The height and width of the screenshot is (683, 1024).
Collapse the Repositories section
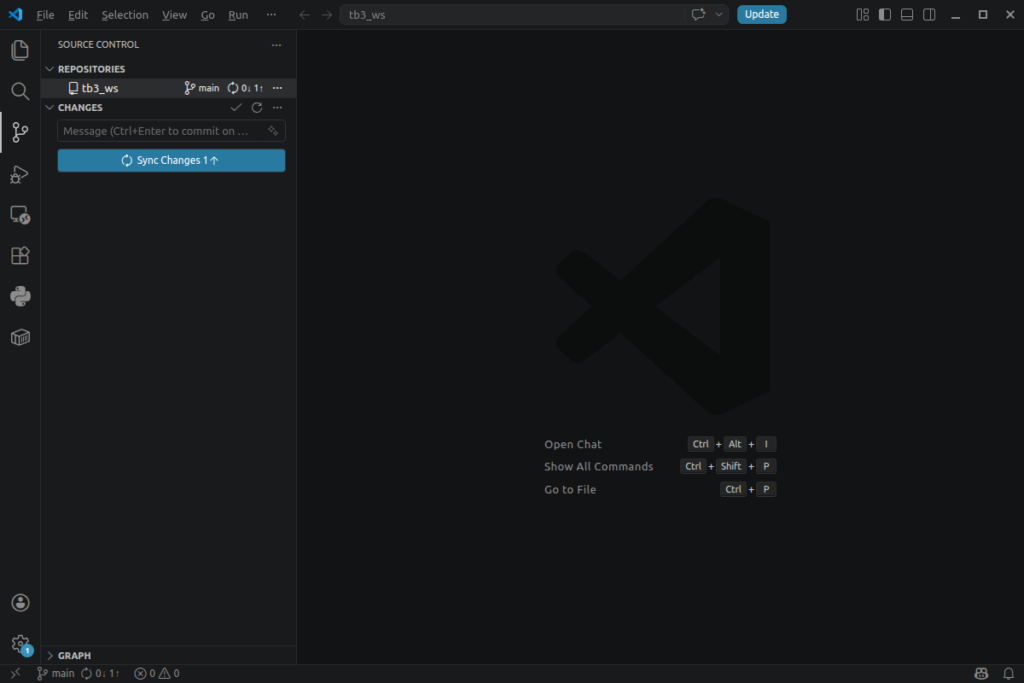pos(50,69)
